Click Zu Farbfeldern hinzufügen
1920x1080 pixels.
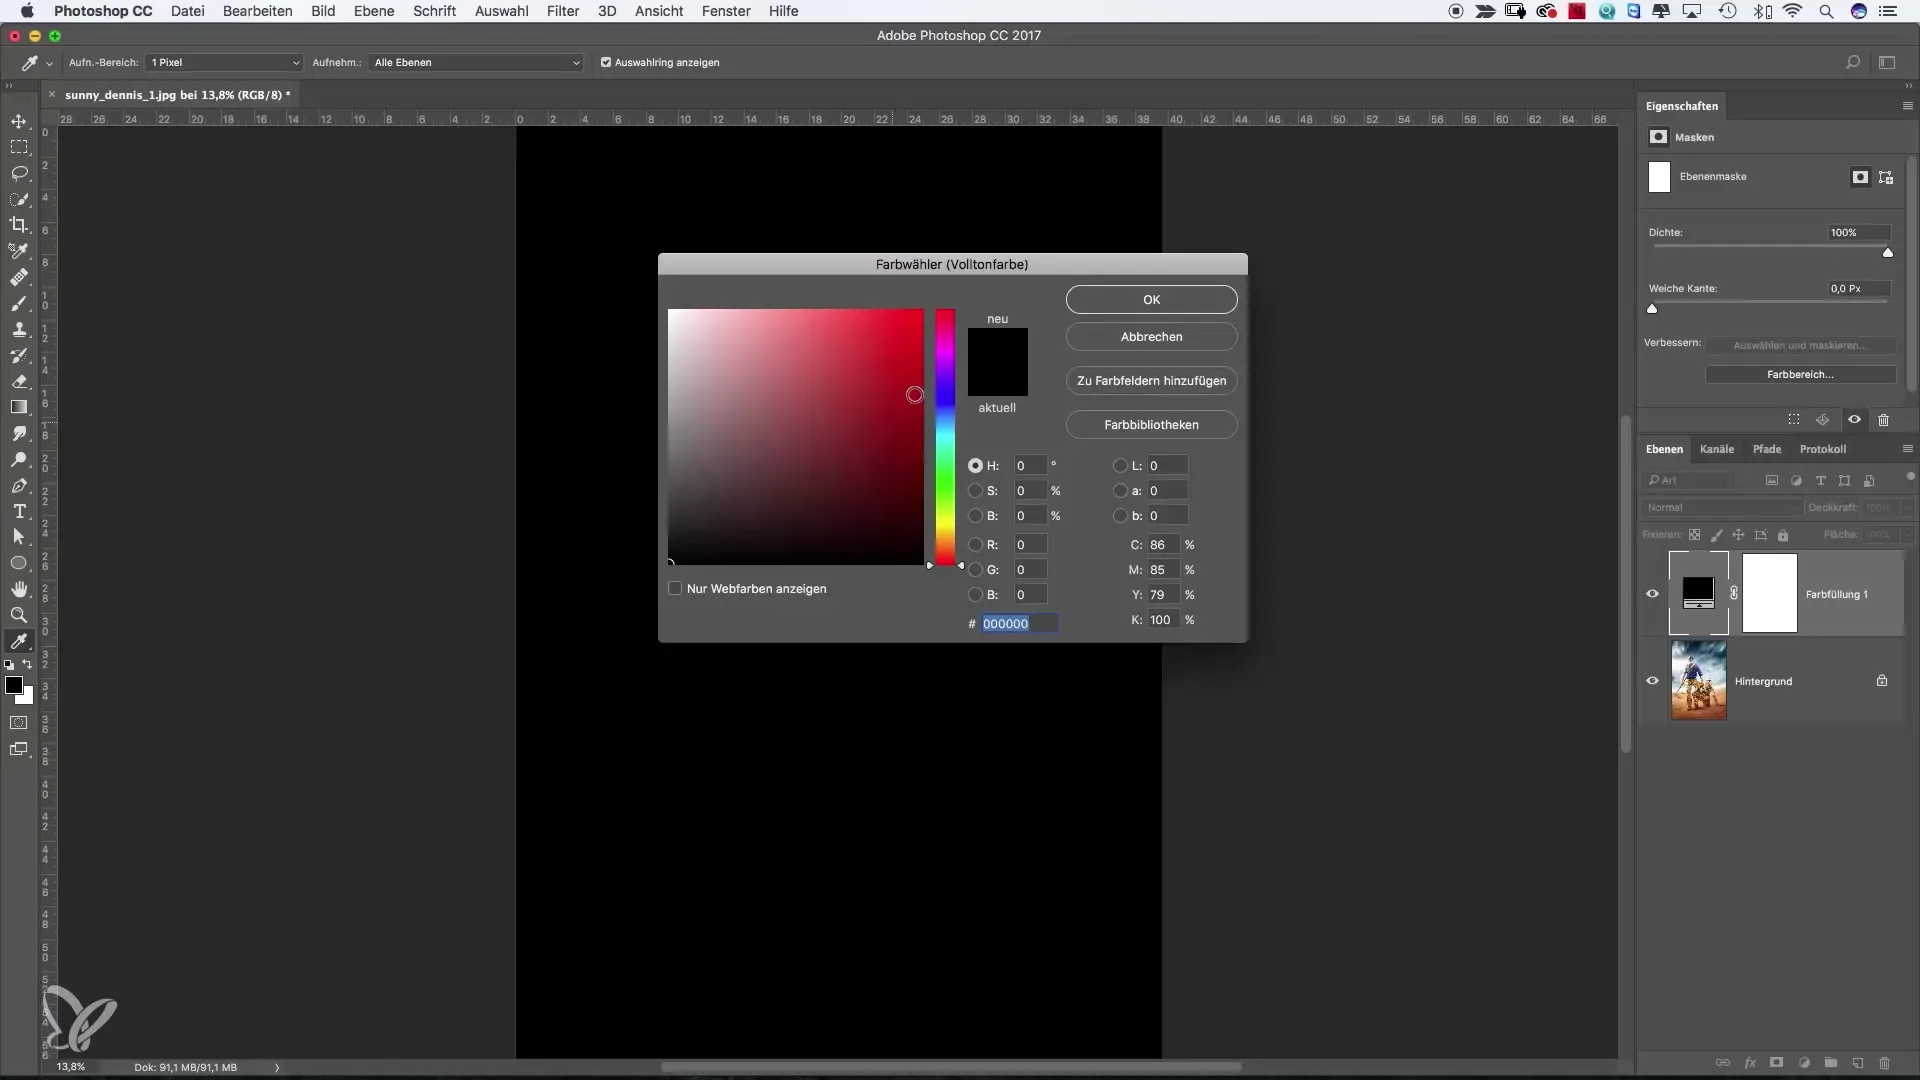(x=1152, y=381)
